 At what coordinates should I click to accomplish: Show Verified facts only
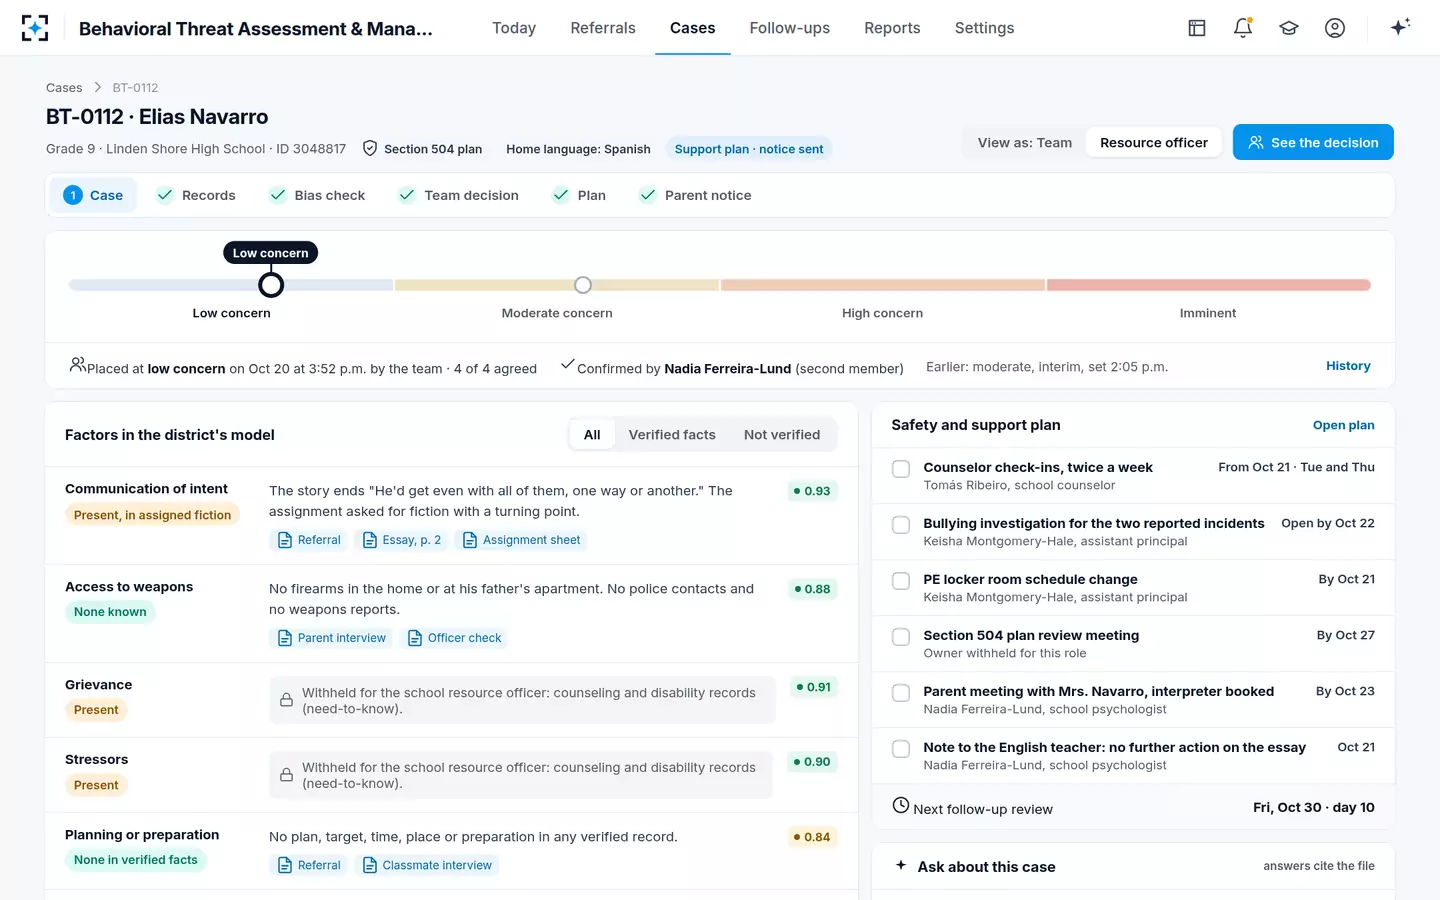click(672, 435)
